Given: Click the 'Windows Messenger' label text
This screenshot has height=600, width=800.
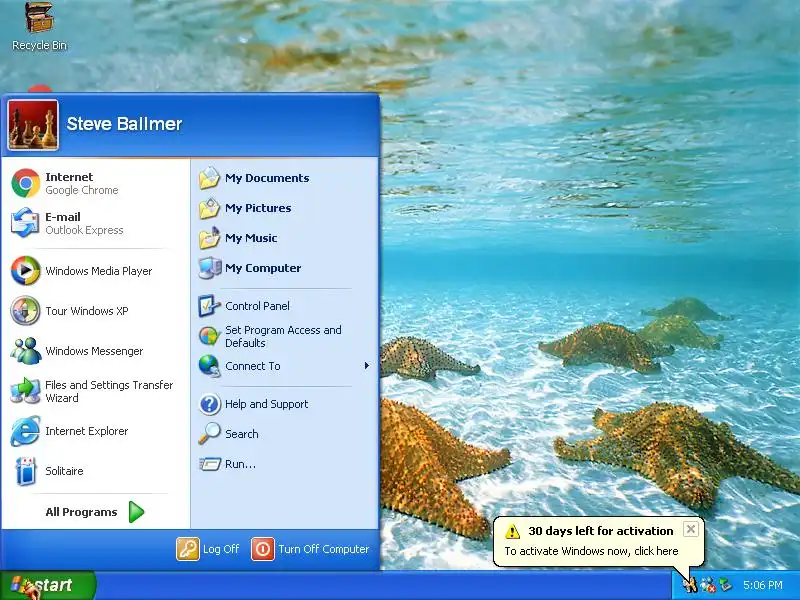Looking at the screenshot, I should (94, 351).
